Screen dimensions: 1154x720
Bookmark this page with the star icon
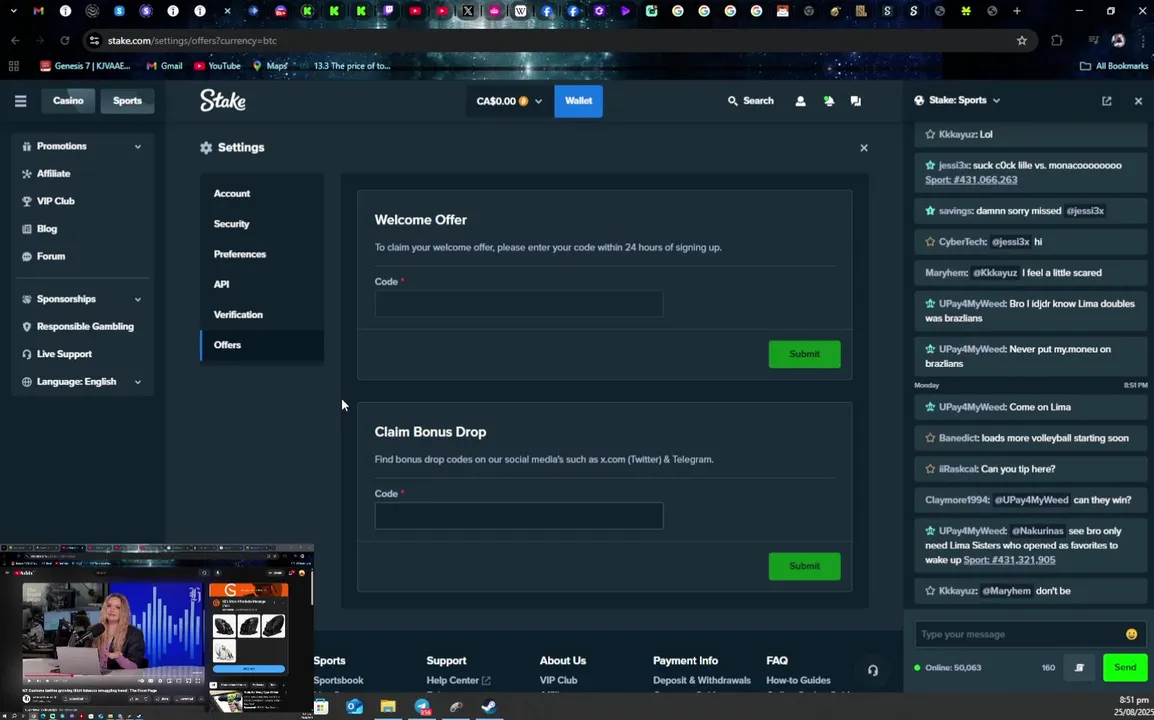click(x=1022, y=40)
